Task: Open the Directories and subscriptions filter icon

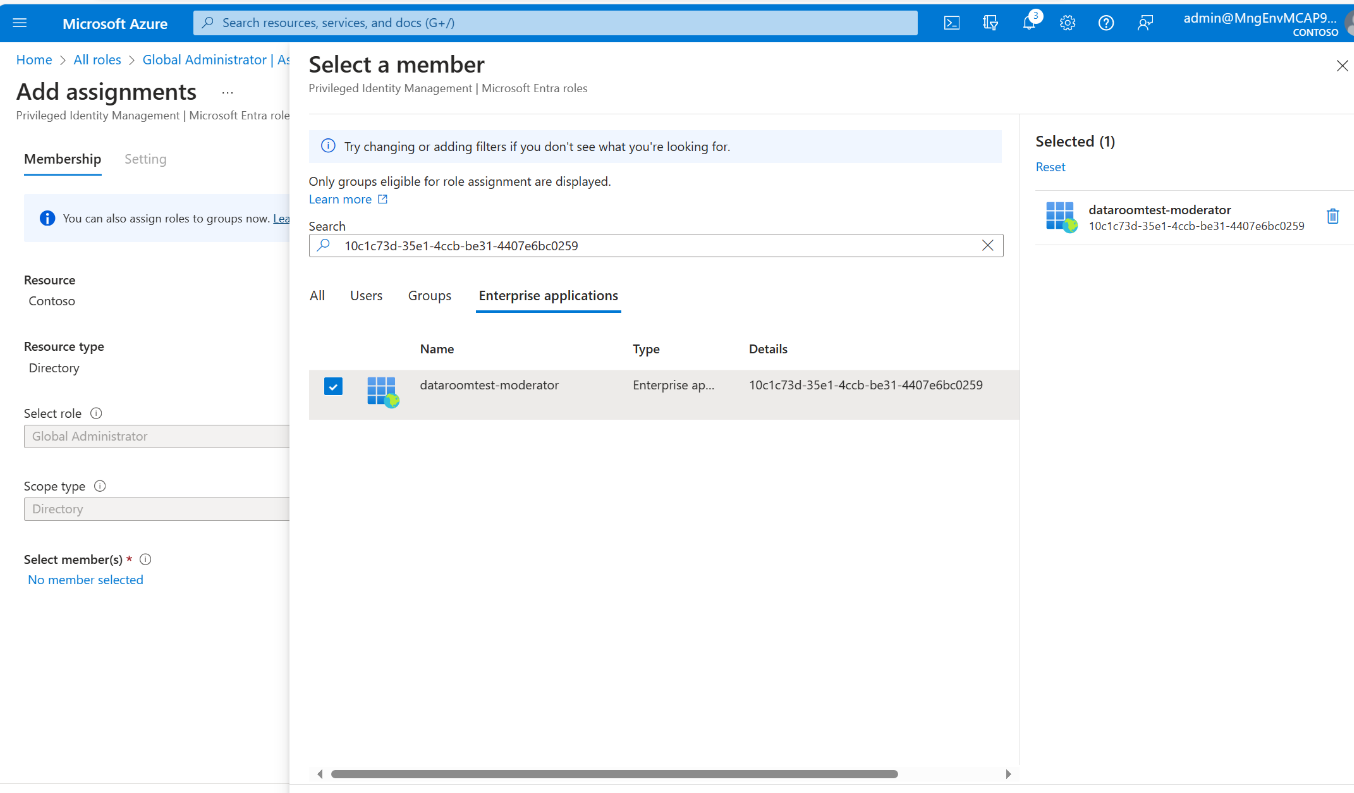Action: pos(991,23)
